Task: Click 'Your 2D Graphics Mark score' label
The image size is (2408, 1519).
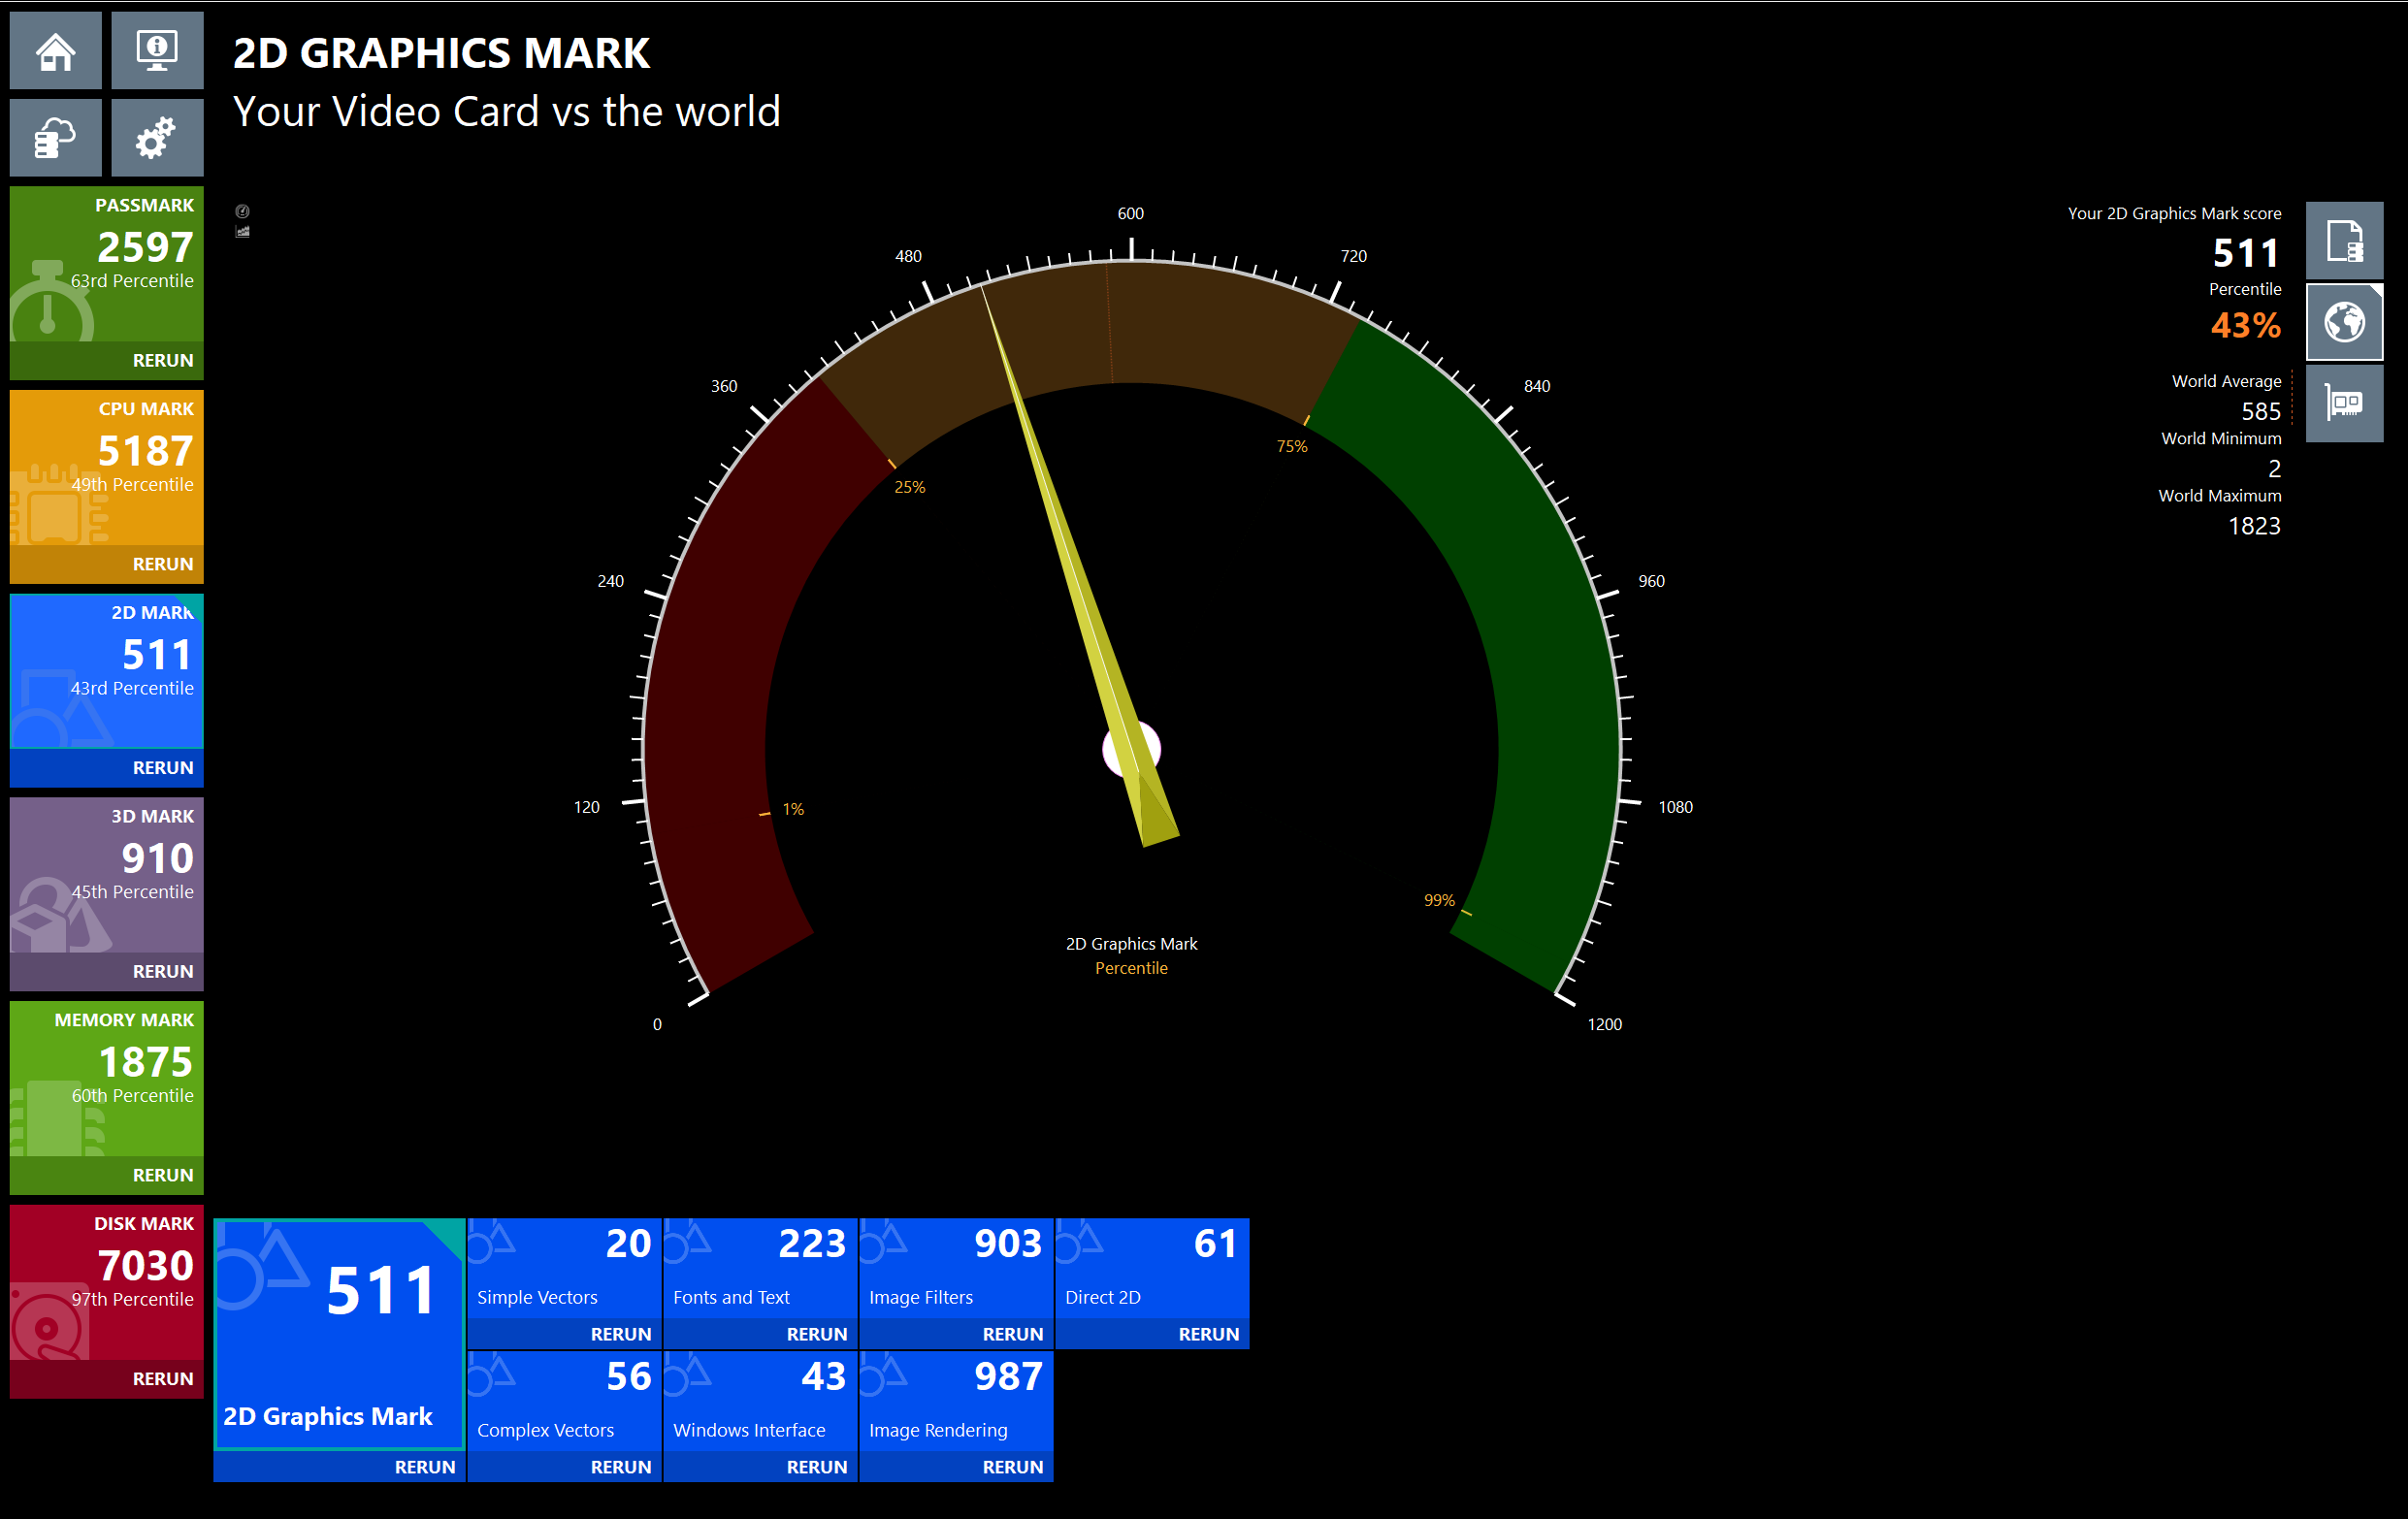Action: (x=2174, y=213)
